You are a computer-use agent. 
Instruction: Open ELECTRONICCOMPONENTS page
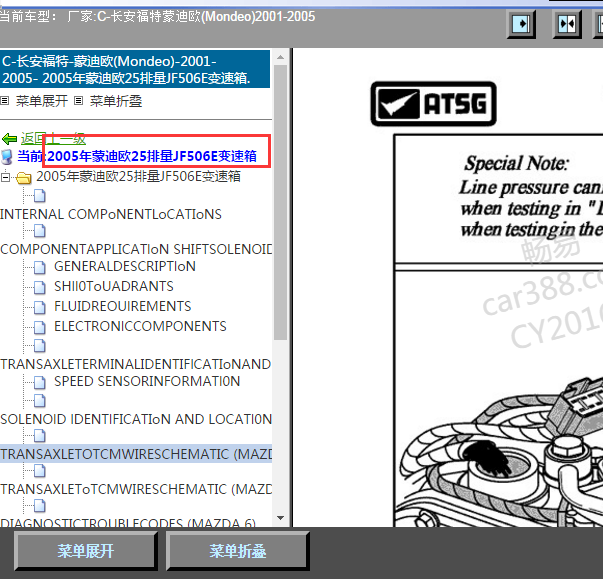click(x=140, y=326)
